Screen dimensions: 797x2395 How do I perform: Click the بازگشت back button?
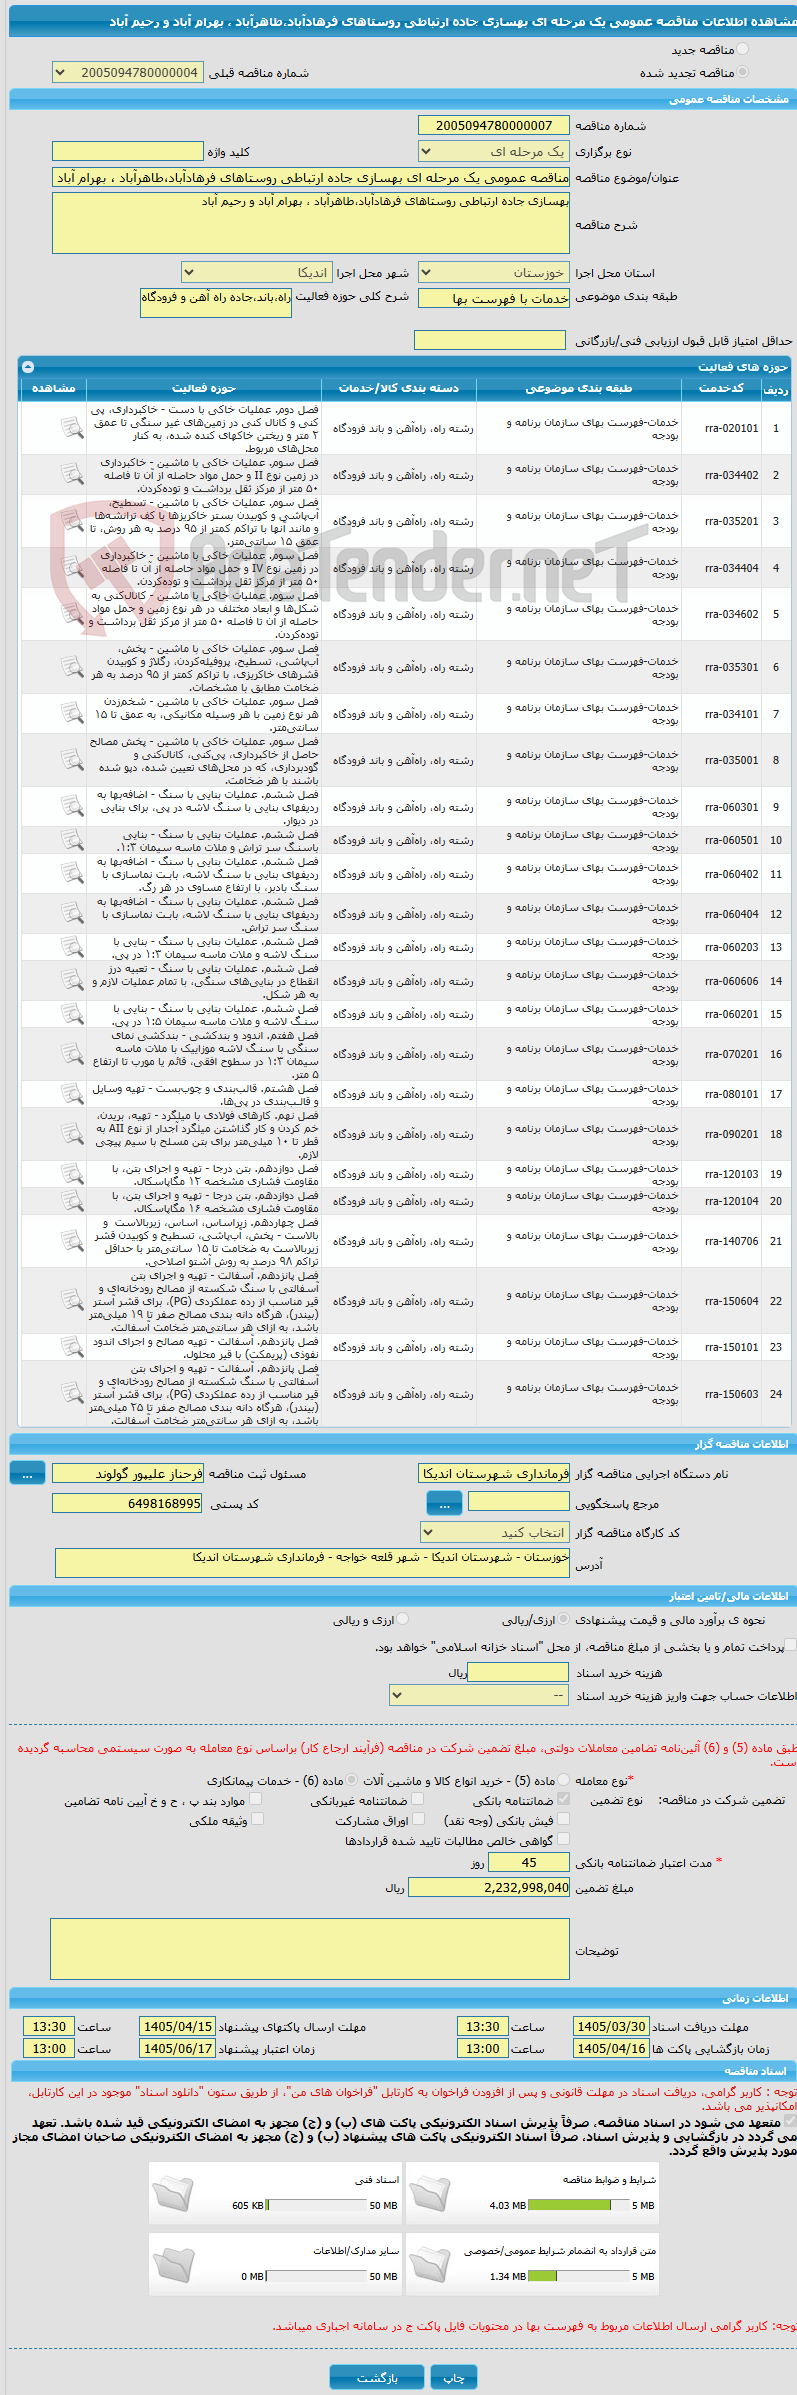point(377,2377)
